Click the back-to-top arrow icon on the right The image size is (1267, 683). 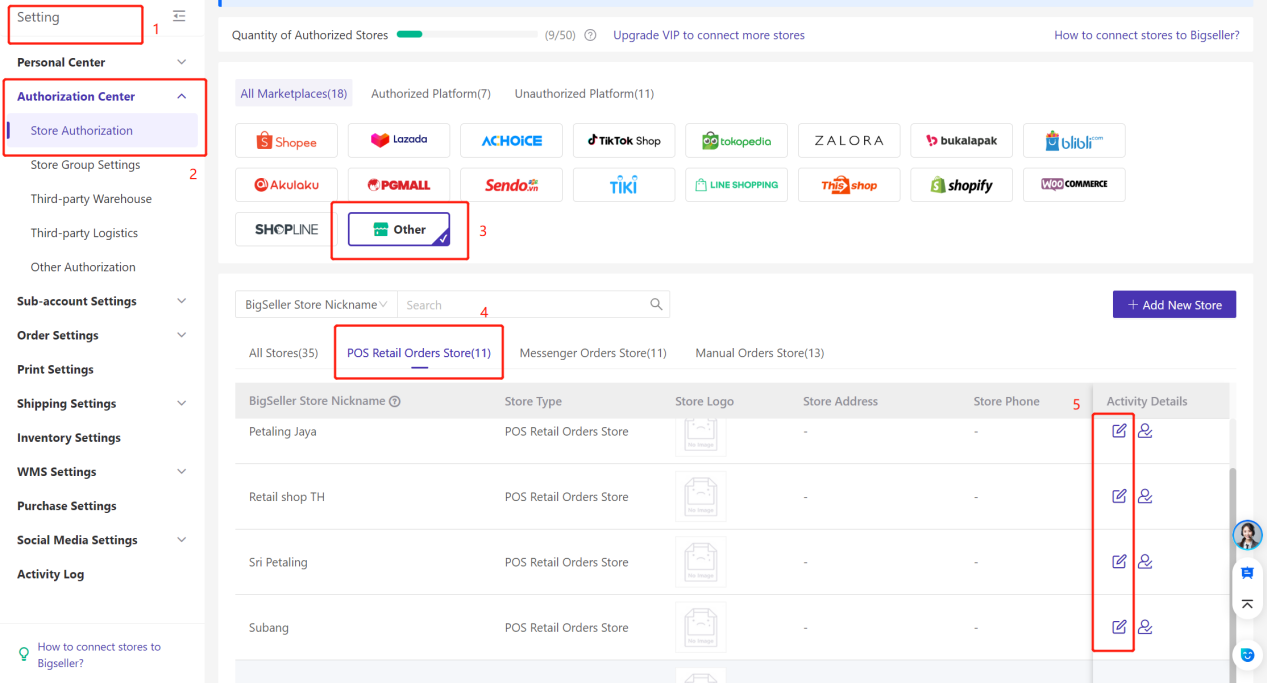[1247, 604]
